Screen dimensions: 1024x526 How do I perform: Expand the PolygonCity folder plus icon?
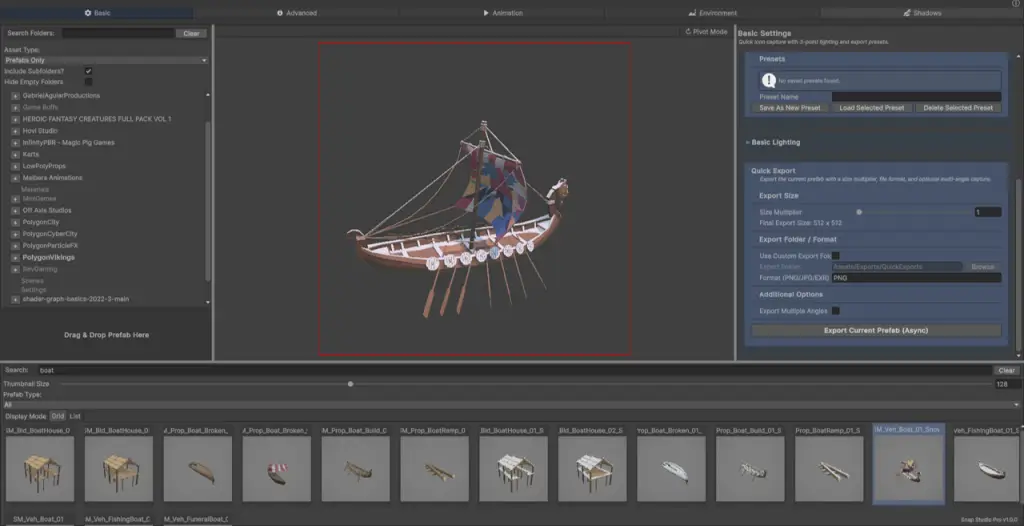pos(15,222)
